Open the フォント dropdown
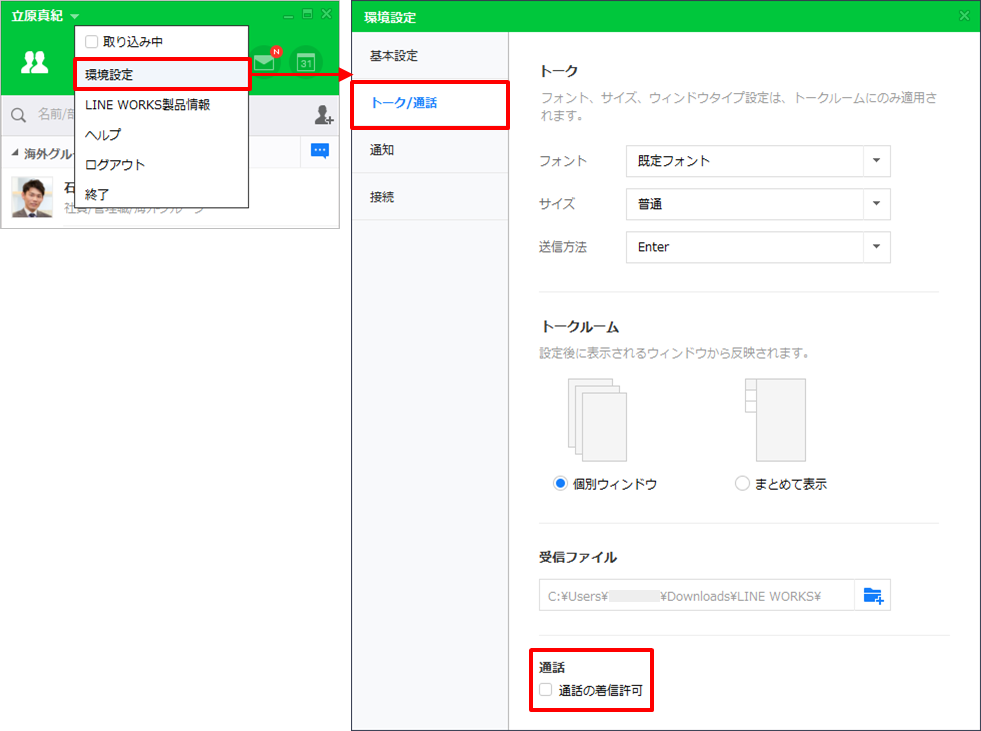 pyautogui.click(x=876, y=160)
